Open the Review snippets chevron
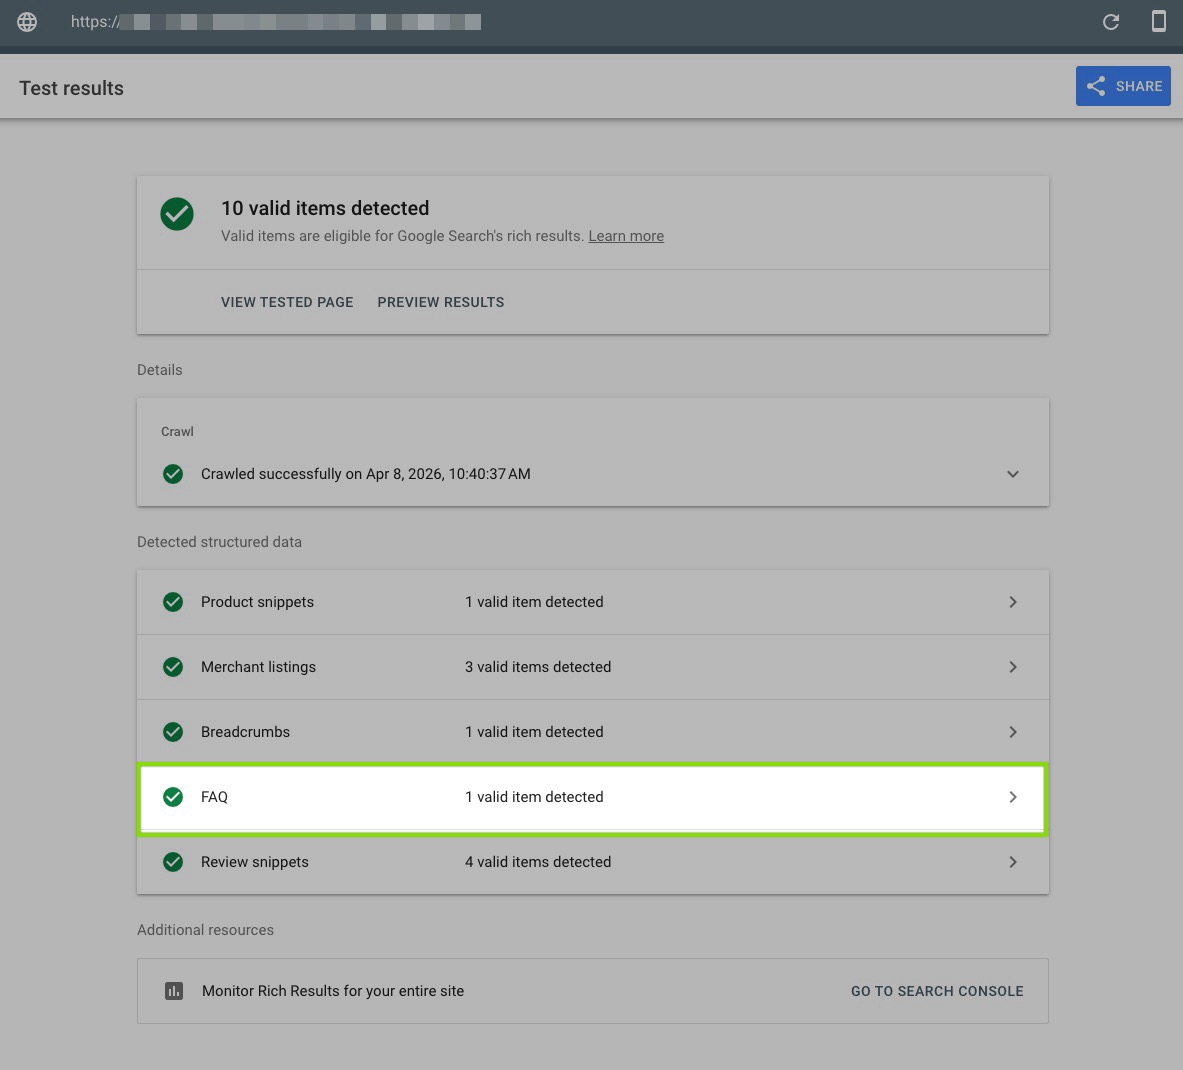1183x1070 pixels. [1012, 862]
